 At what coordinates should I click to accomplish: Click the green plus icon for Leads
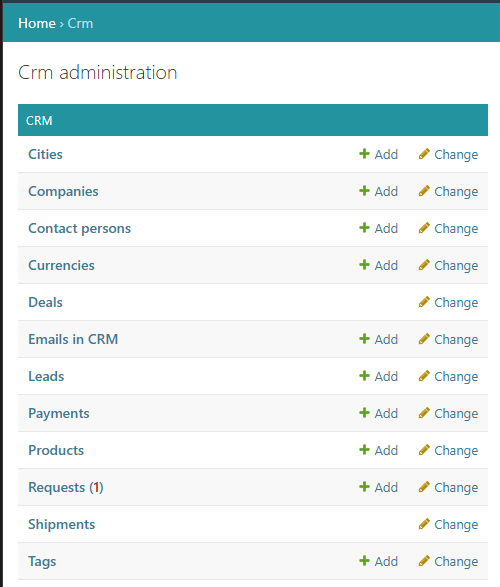(x=364, y=375)
